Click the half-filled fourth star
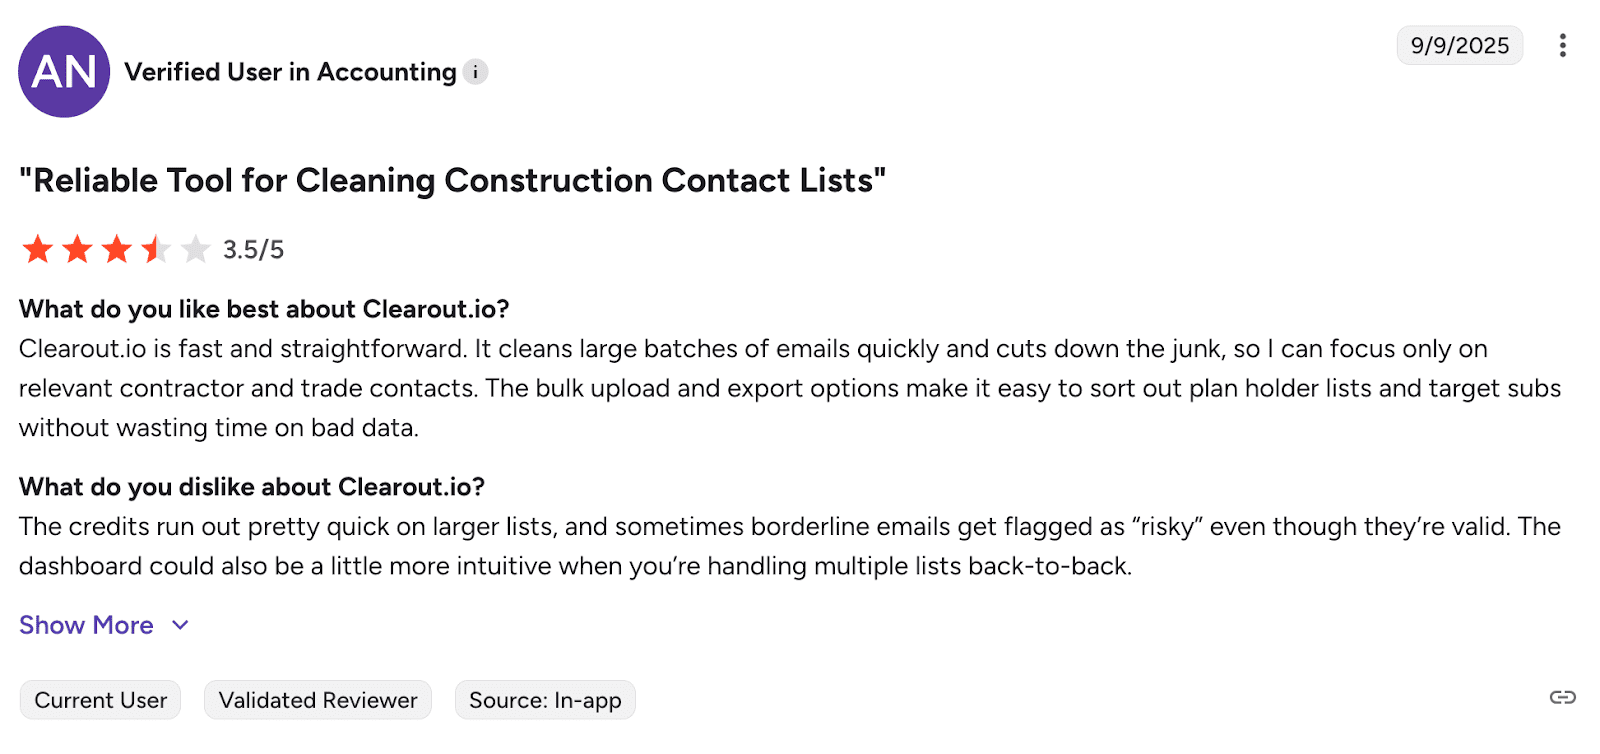Image resolution: width=1600 pixels, height=754 pixels. pos(156,249)
